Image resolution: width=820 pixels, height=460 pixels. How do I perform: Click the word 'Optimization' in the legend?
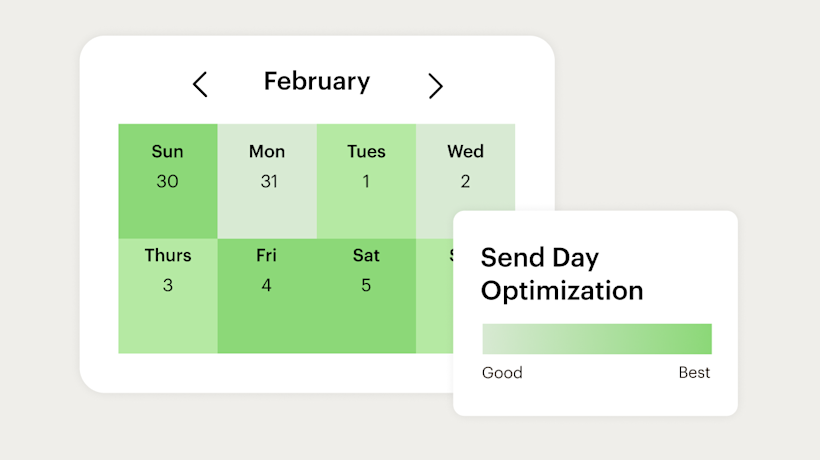[x=562, y=291]
